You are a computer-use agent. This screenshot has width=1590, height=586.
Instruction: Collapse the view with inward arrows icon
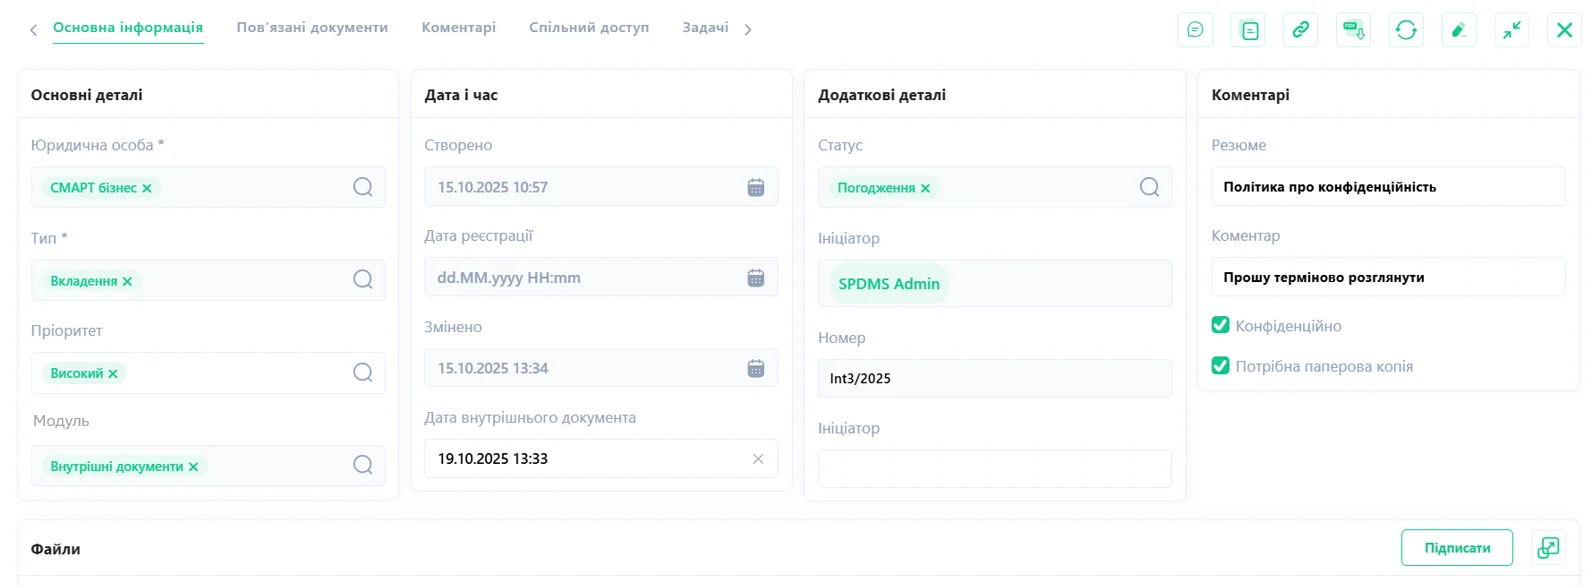[x=1512, y=30]
